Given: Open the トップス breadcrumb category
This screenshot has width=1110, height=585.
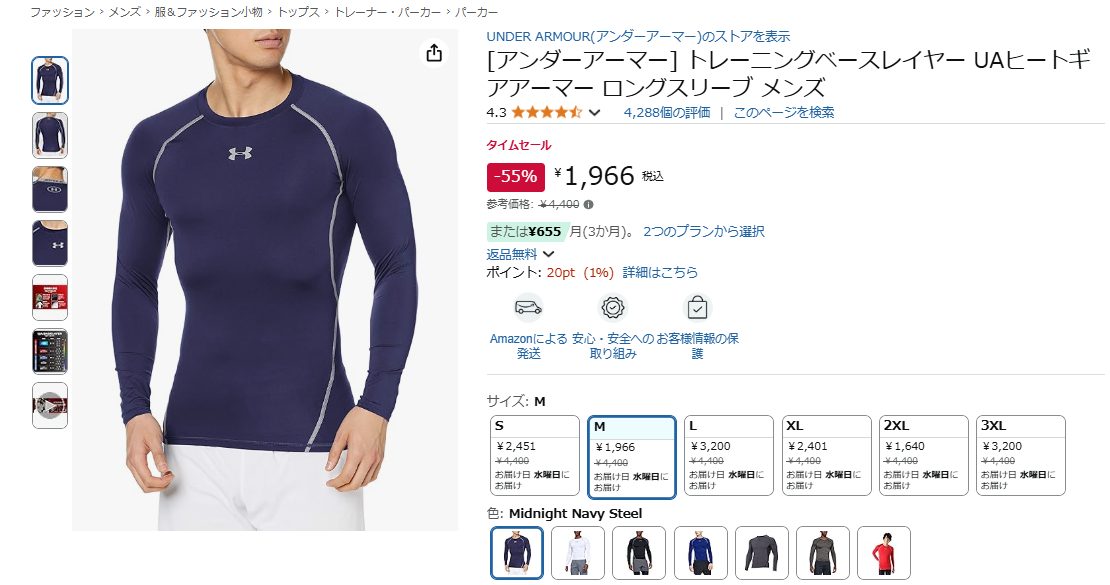Looking at the screenshot, I should click(x=298, y=12).
